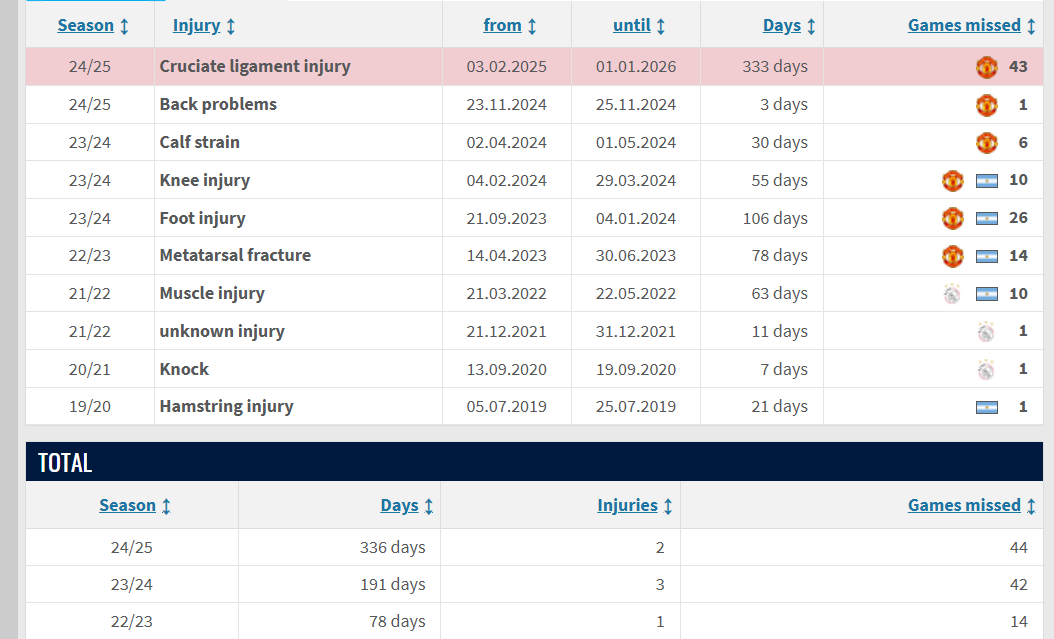
Task: Sort TOTAL table by Games missed
Action: point(971,505)
